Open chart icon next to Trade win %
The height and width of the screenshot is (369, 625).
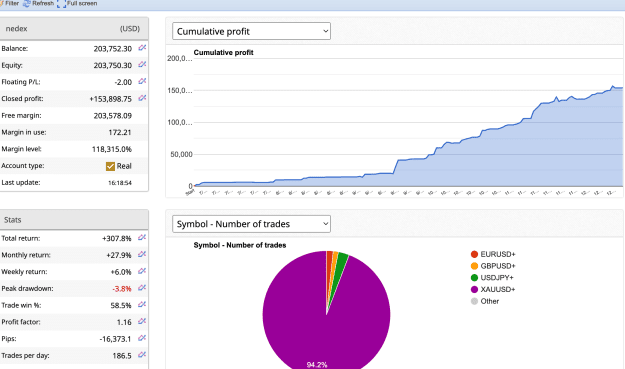(142, 305)
